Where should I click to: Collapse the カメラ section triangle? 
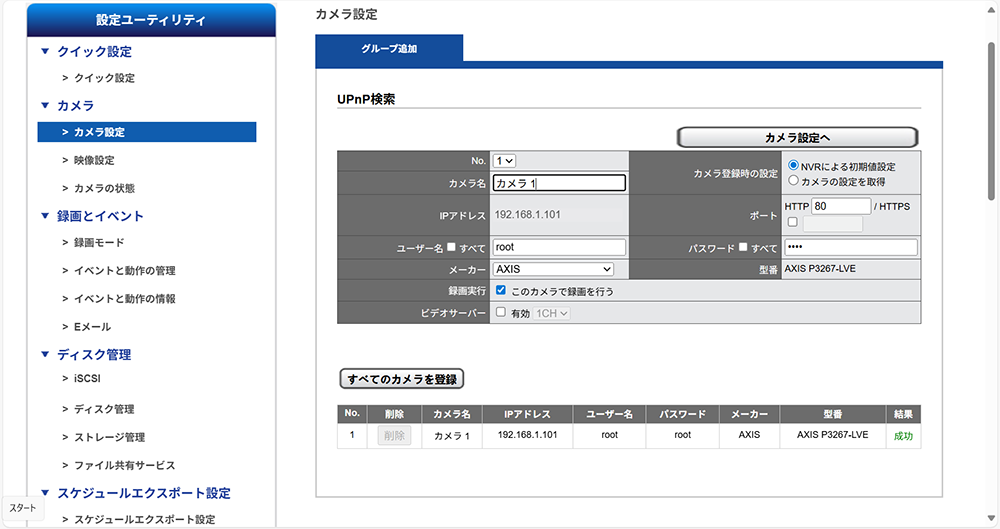point(45,105)
